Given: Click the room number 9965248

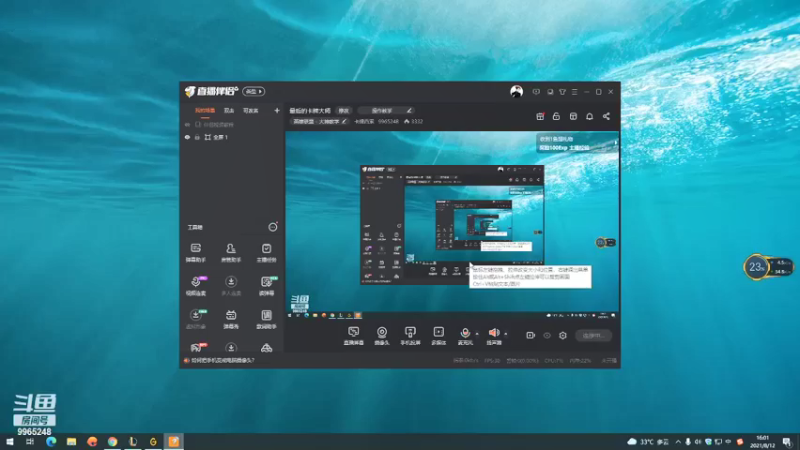Looking at the screenshot, I should [x=388, y=121].
